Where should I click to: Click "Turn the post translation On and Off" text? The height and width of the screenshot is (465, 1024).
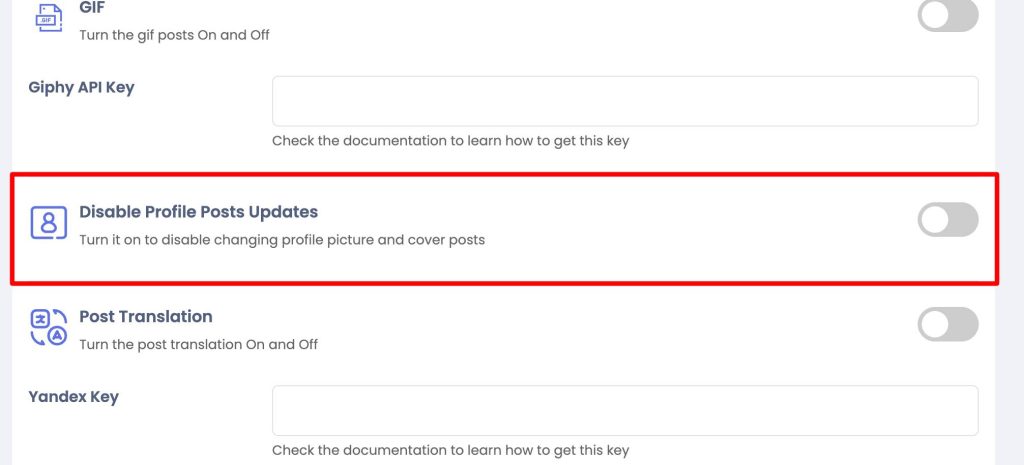tap(199, 344)
